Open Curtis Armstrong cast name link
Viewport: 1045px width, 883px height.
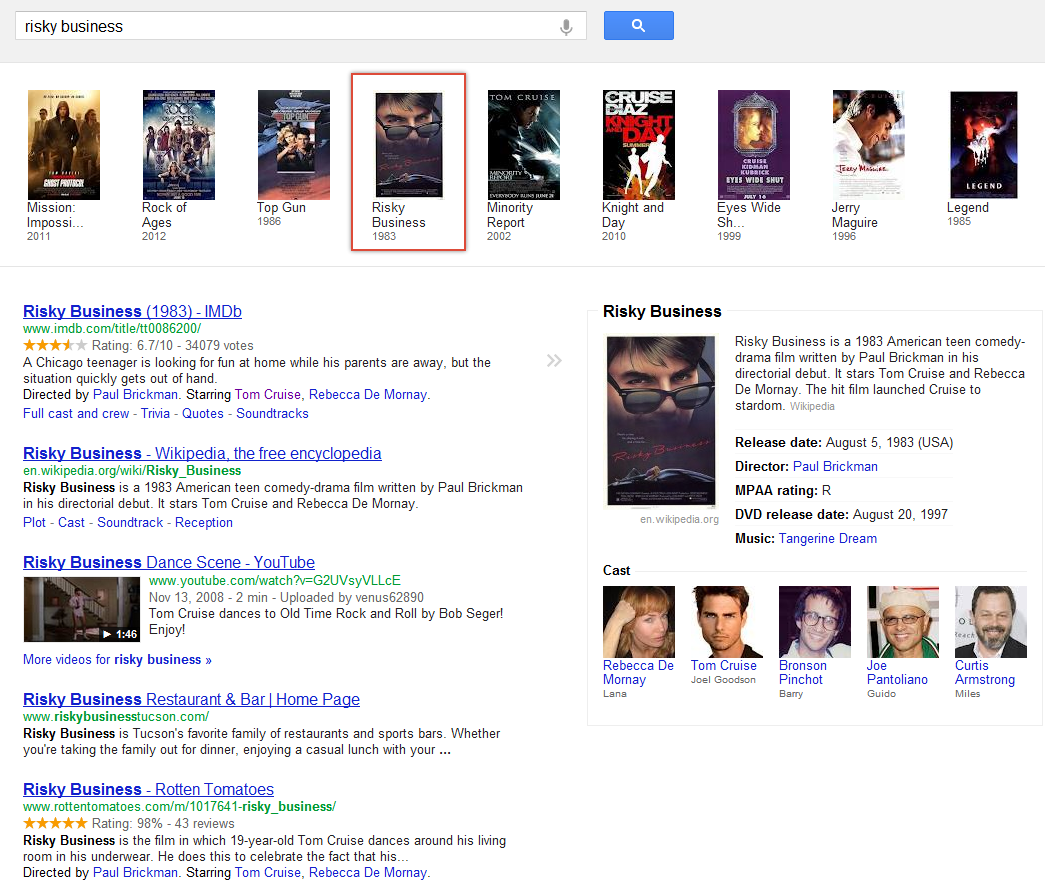point(984,672)
